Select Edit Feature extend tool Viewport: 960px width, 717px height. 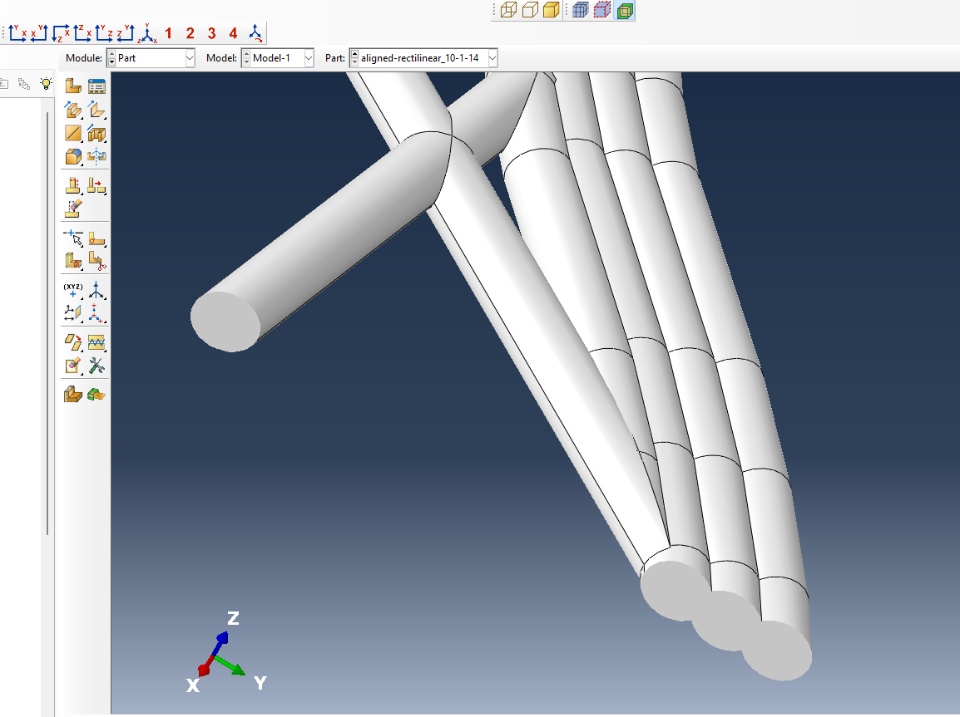(x=73, y=185)
